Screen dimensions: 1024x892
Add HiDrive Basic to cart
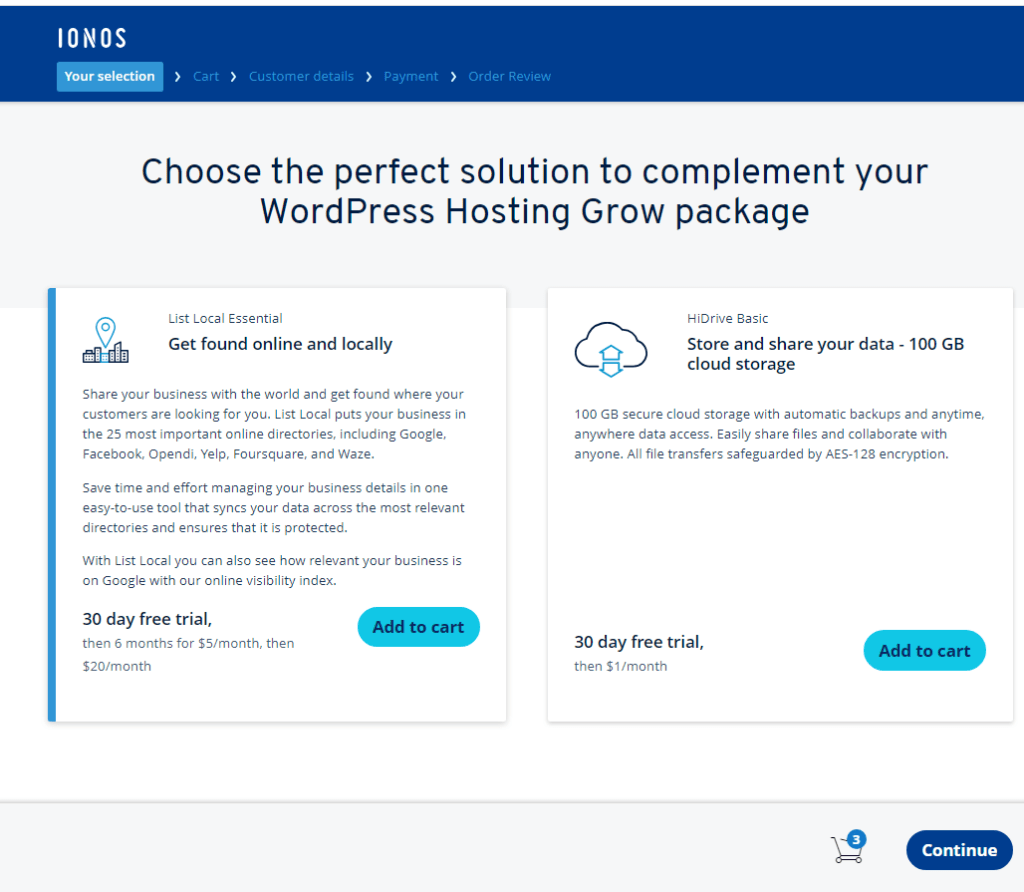coord(924,651)
